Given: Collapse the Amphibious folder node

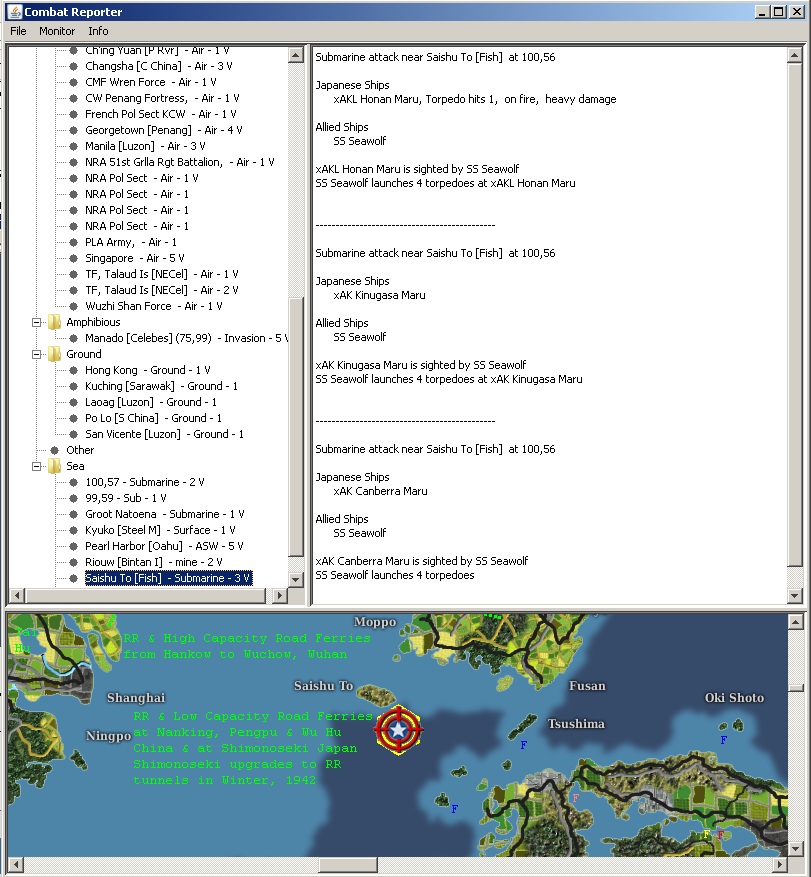Looking at the screenshot, I should 37,322.
